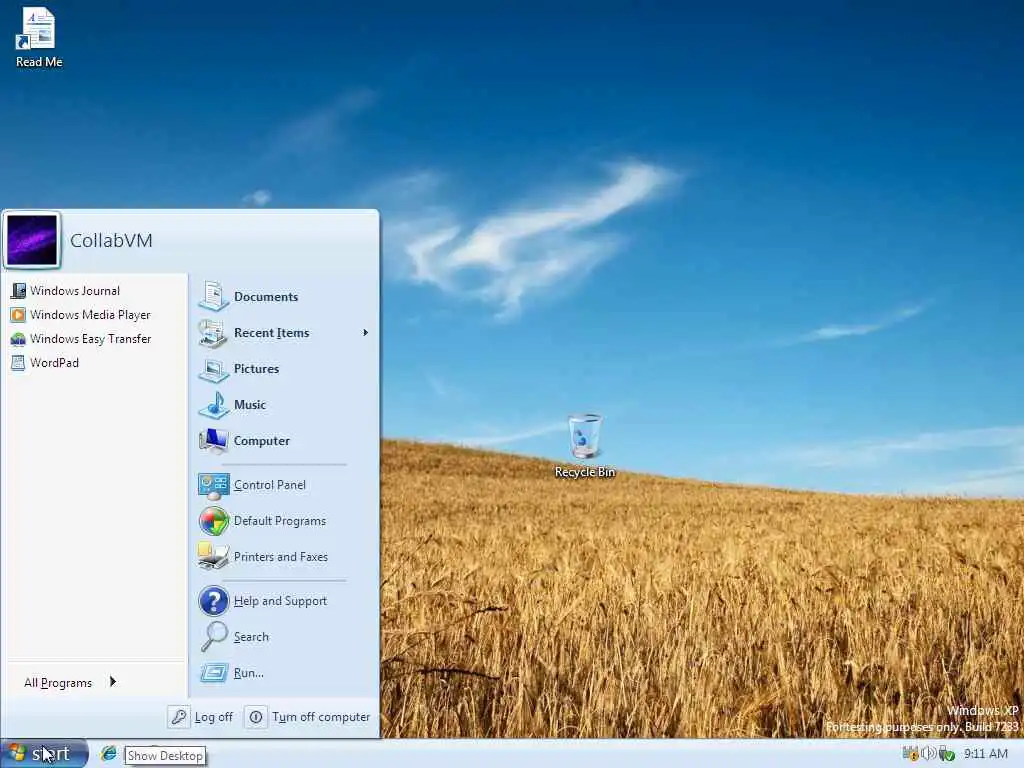
Task: Click the Recent Items icon
Action: pyautogui.click(x=213, y=332)
